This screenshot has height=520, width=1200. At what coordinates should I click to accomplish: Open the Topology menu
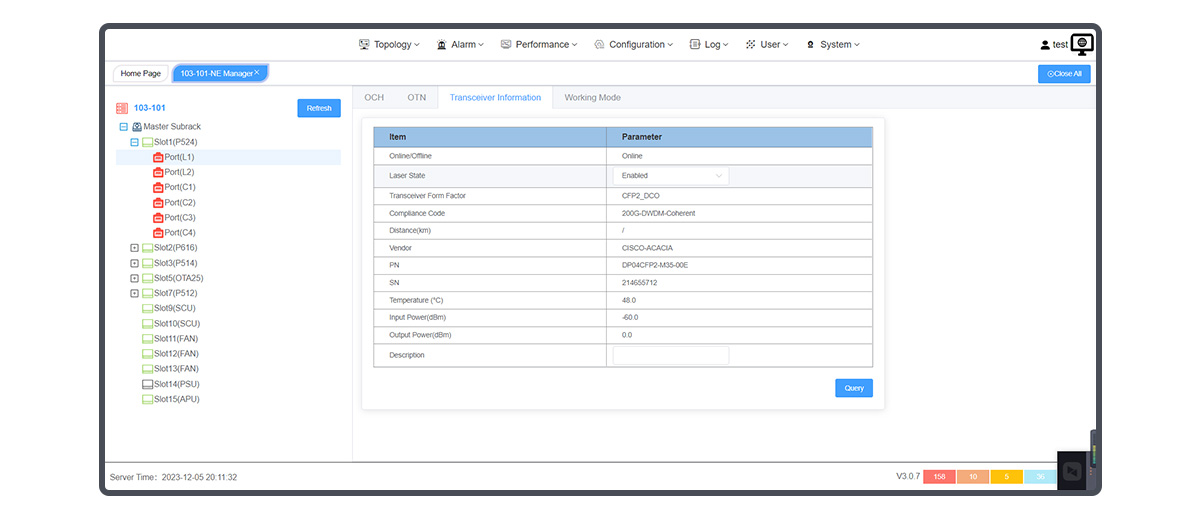(x=389, y=45)
